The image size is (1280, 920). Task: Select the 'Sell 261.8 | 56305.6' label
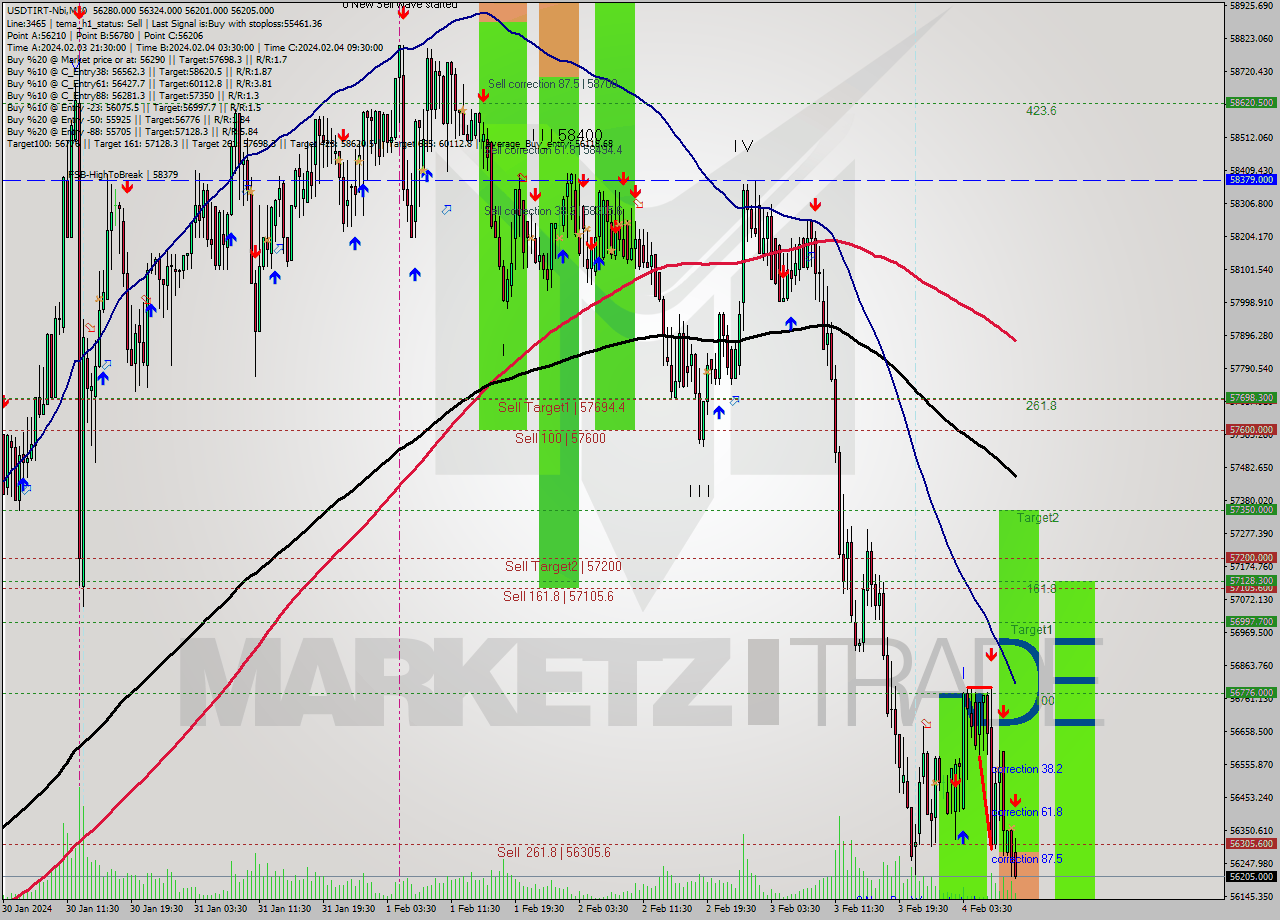point(554,852)
